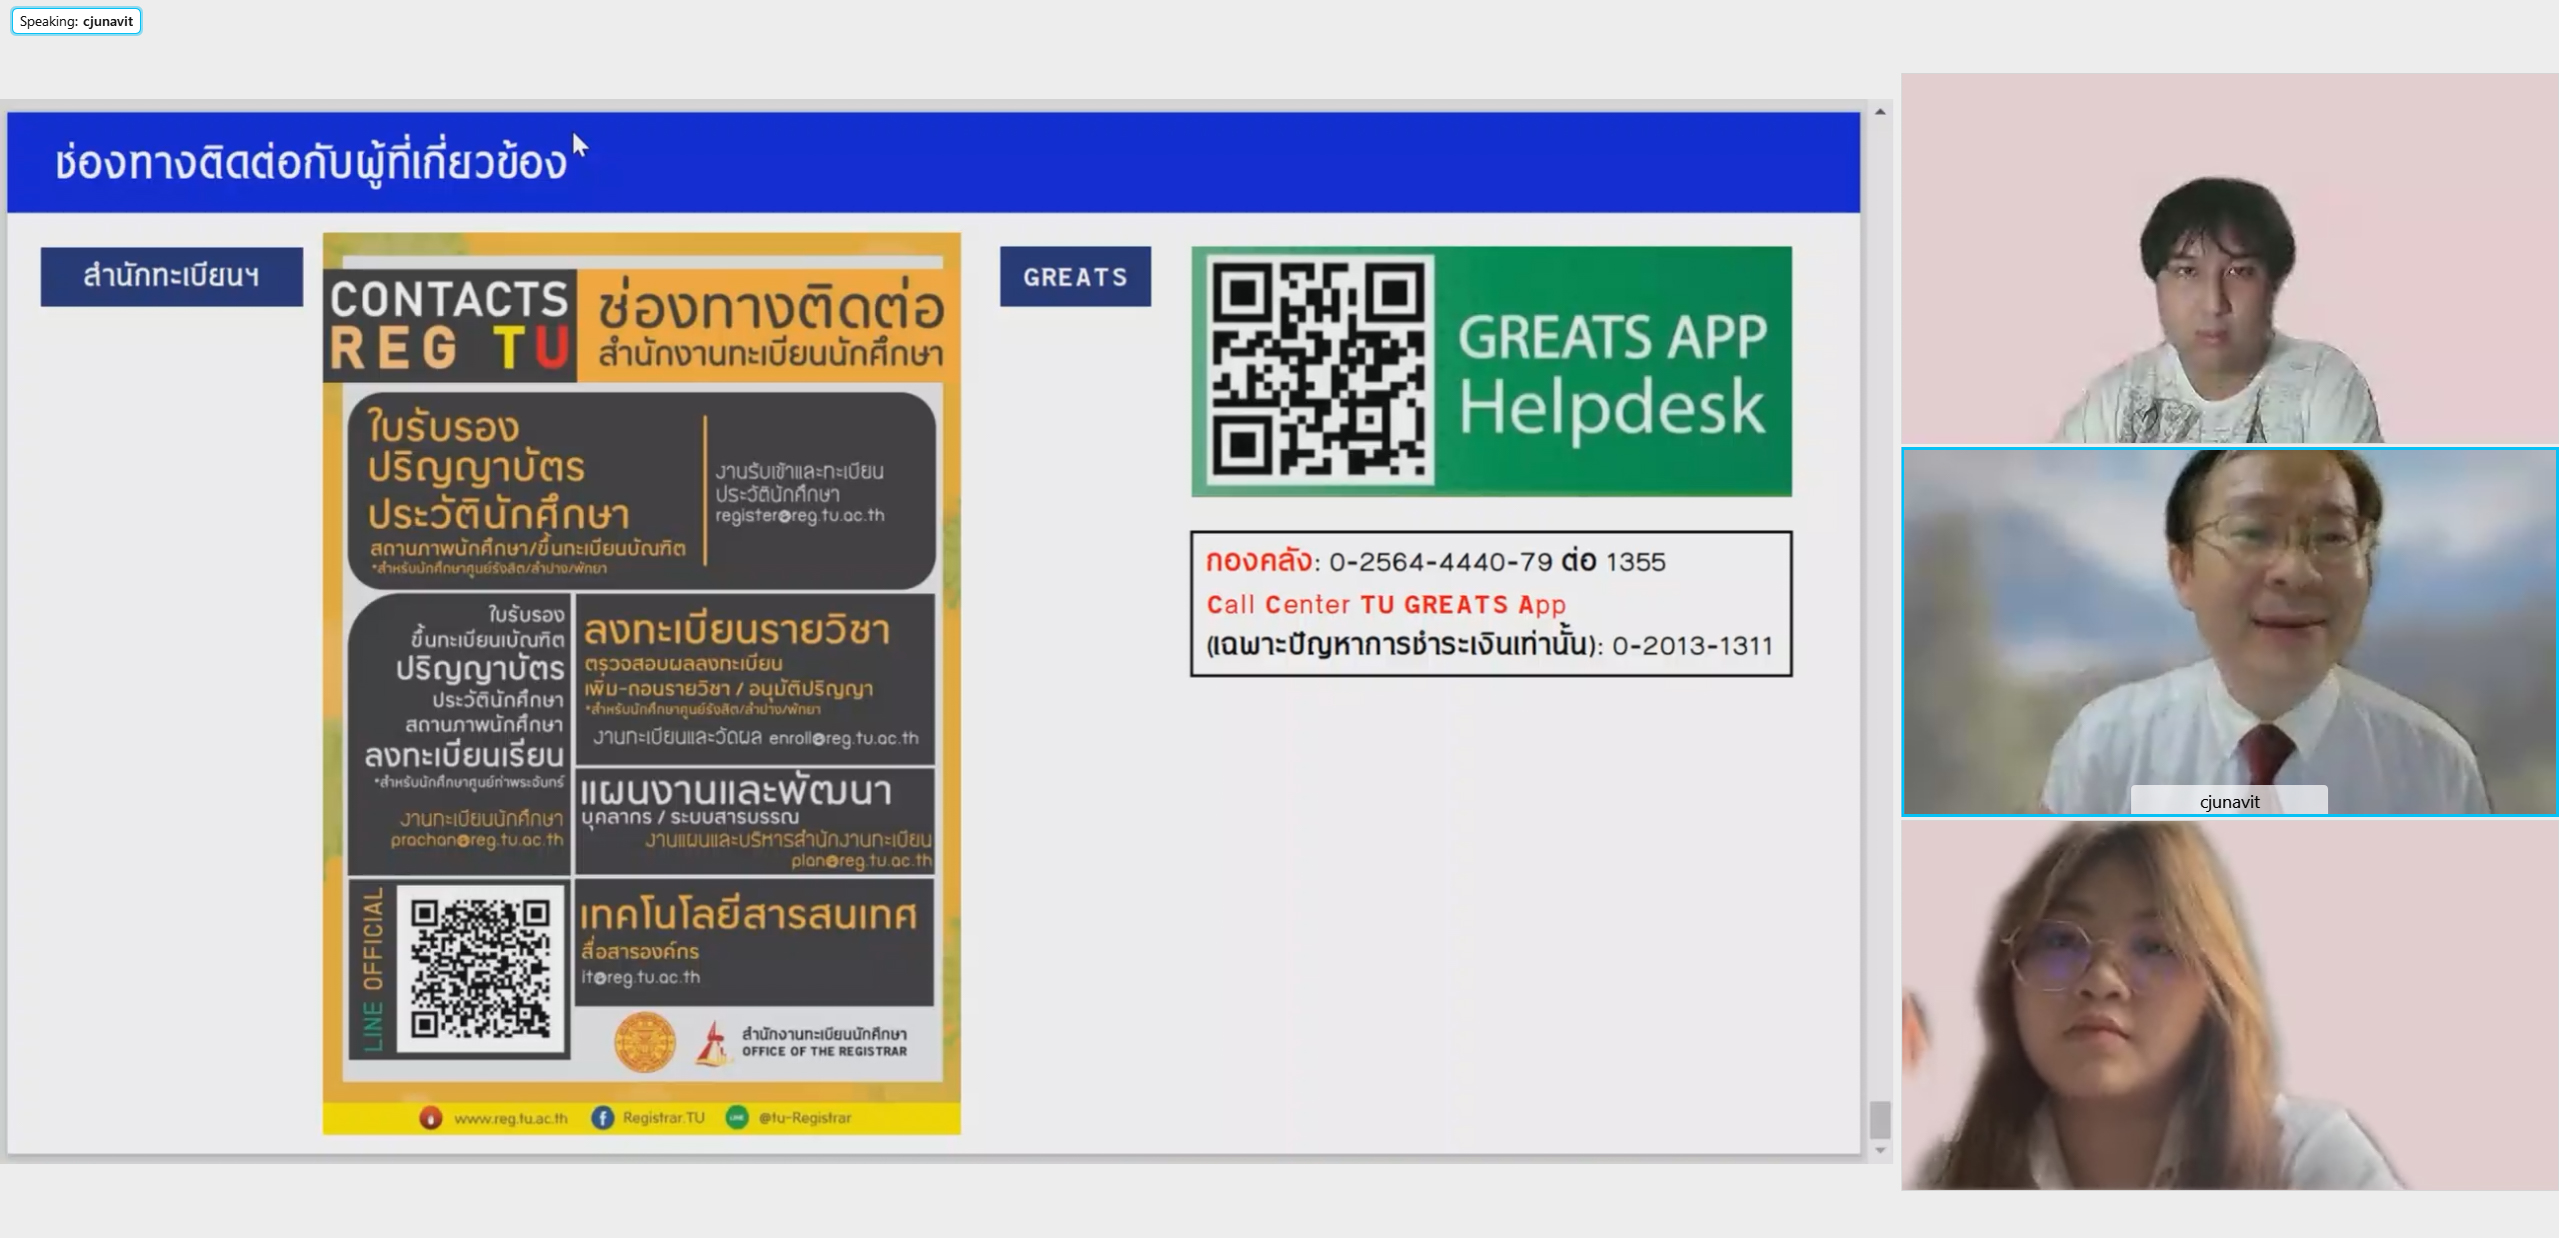Viewport: 2559px width, 1238px height.
Task: Select the top participant video tile
Action: click(x=2229, y=258)
